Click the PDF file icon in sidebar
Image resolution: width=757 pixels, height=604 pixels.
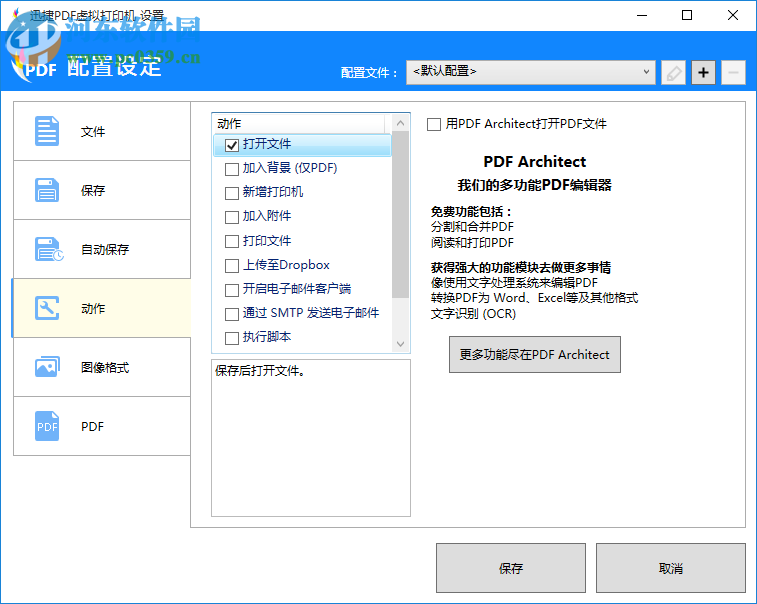coord(47,426)
